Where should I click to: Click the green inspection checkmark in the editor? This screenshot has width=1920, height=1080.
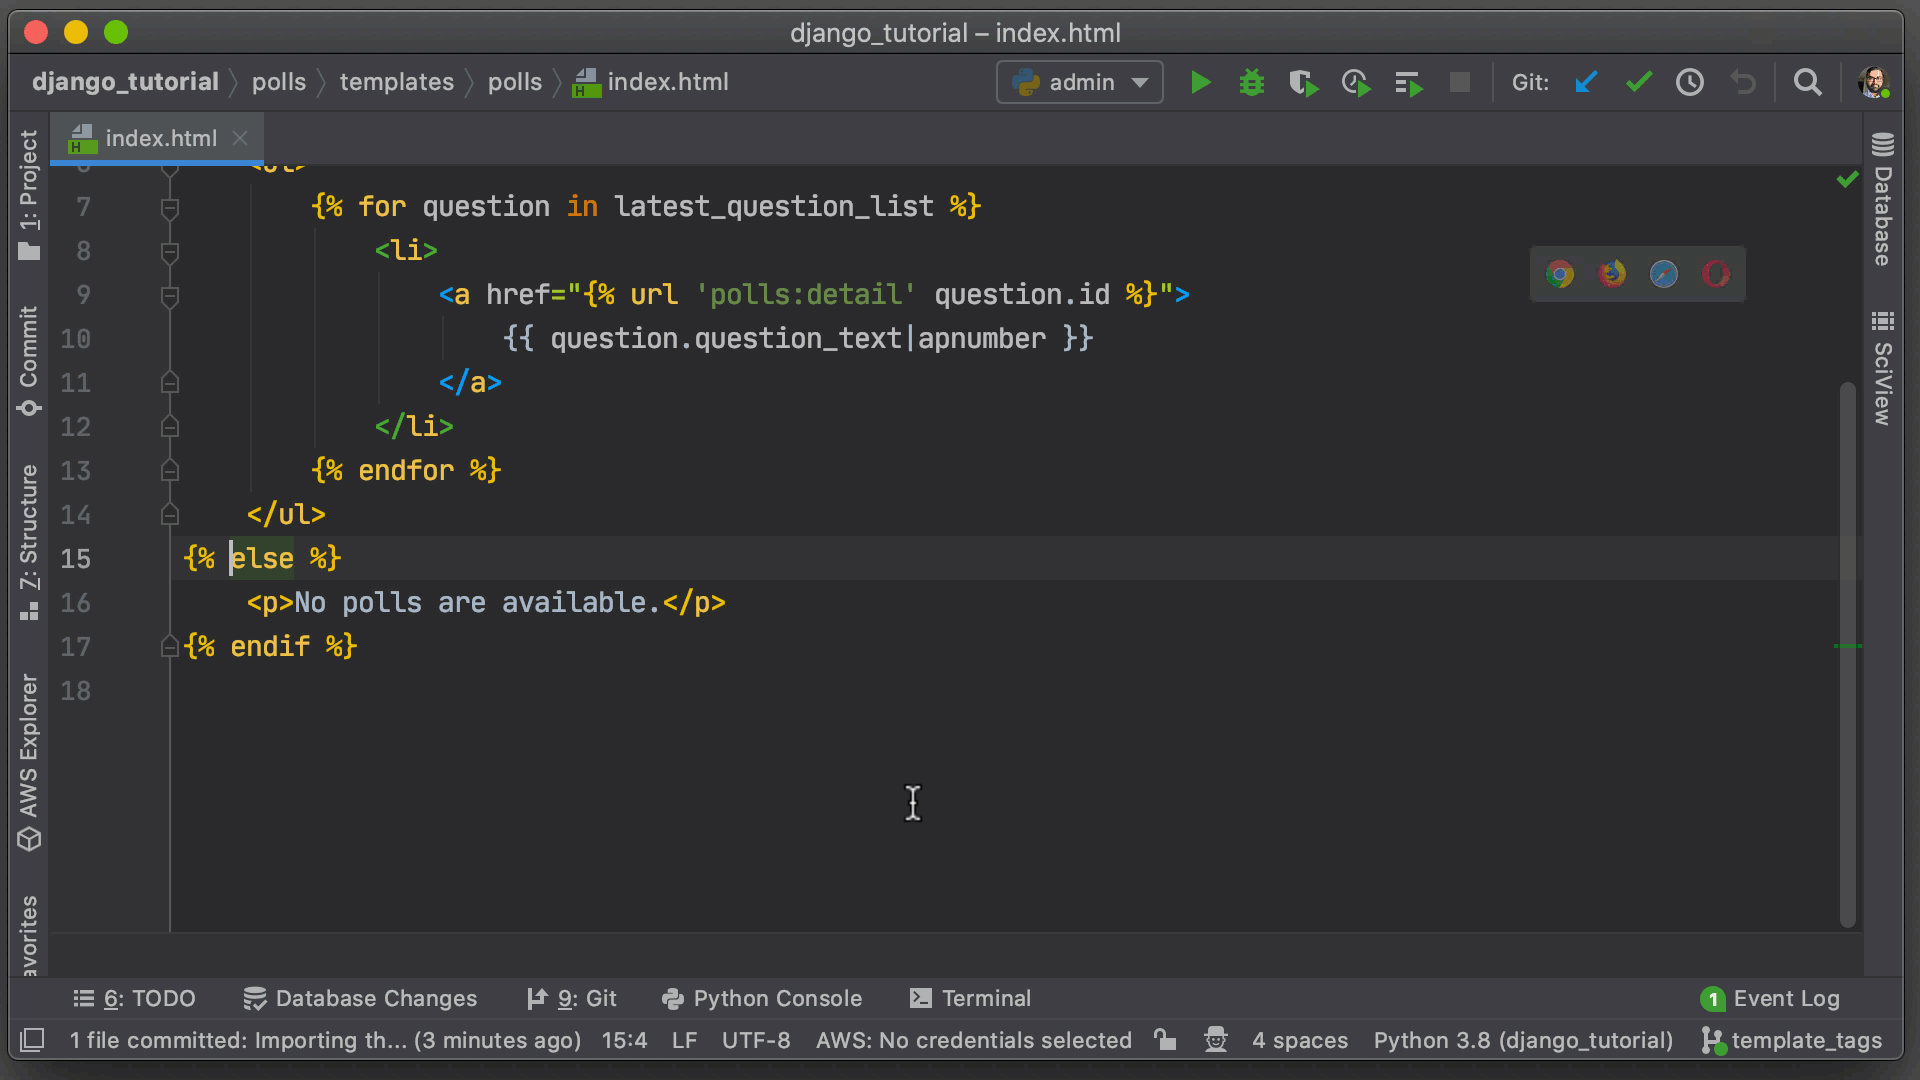click(x=1847, y=179)
